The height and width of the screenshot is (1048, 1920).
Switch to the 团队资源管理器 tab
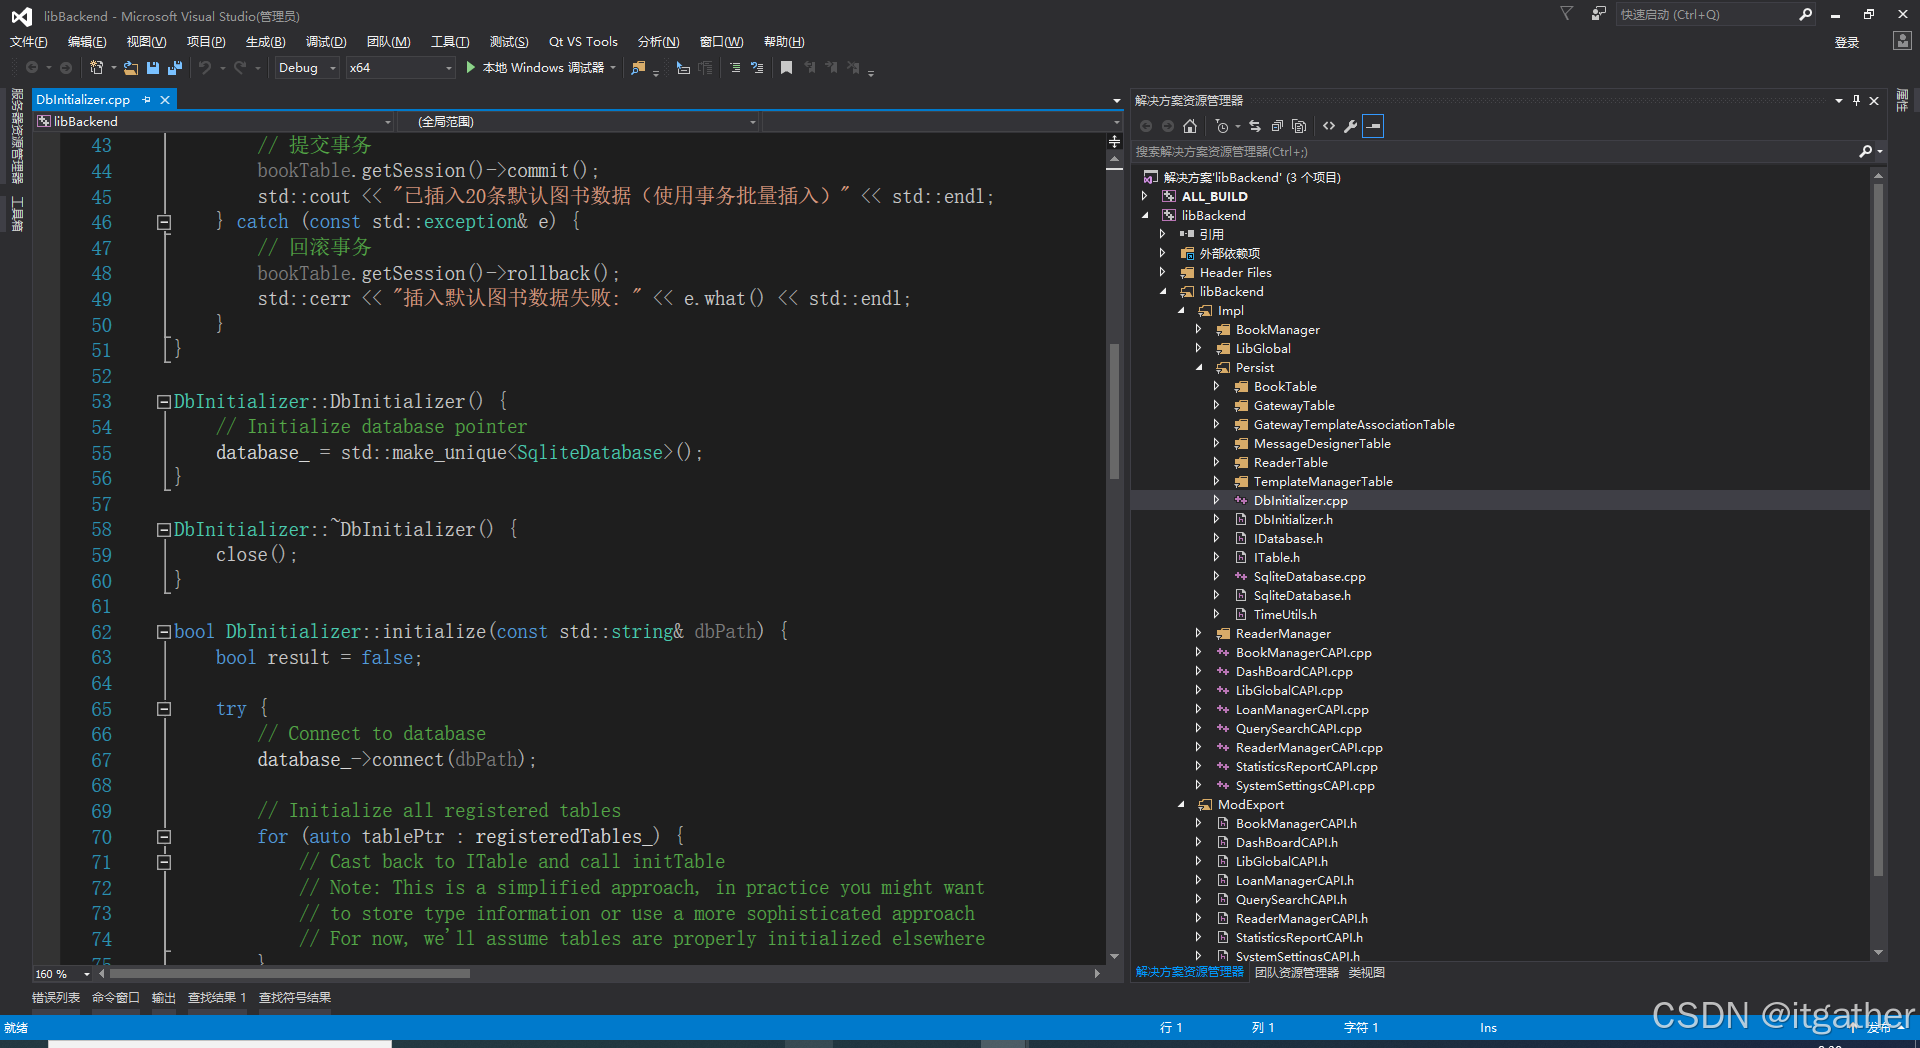click(1297, 973)
